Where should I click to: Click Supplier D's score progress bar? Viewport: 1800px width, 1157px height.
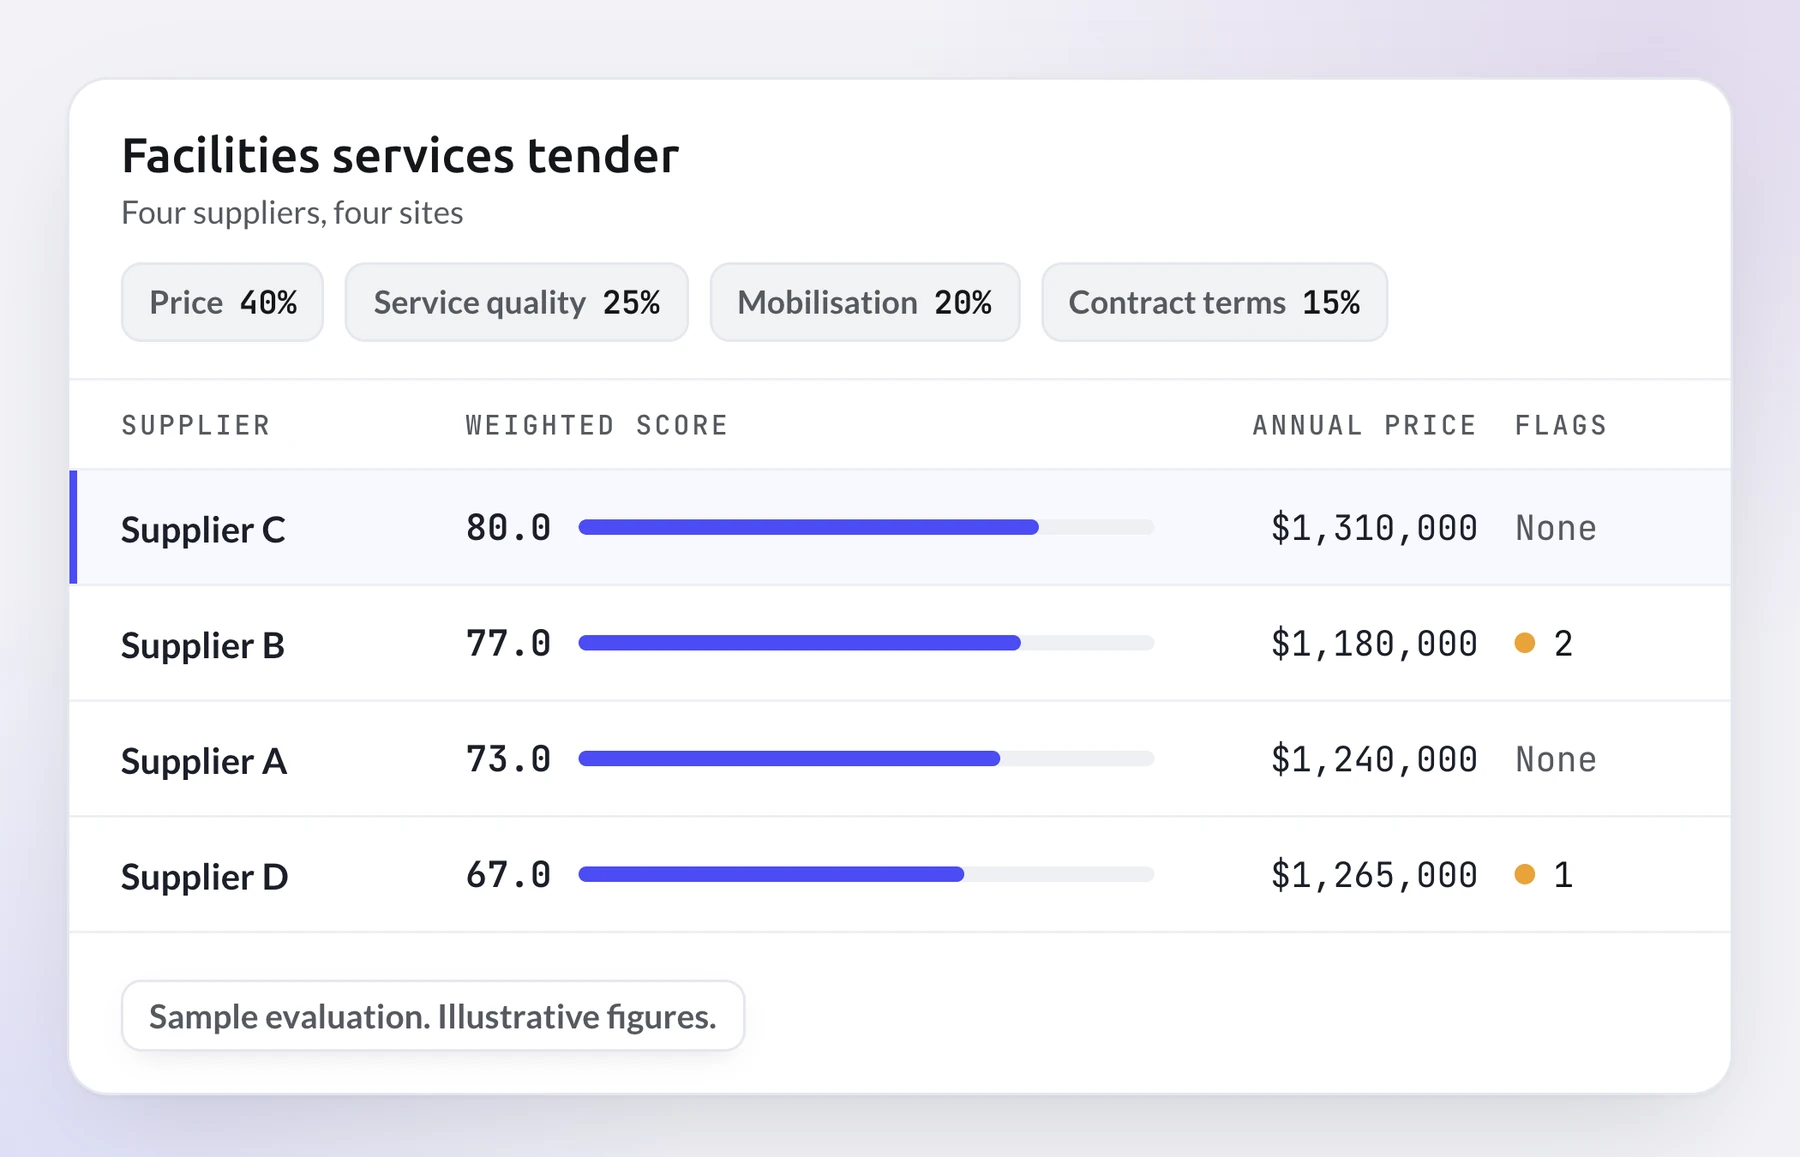click(866, 874)
